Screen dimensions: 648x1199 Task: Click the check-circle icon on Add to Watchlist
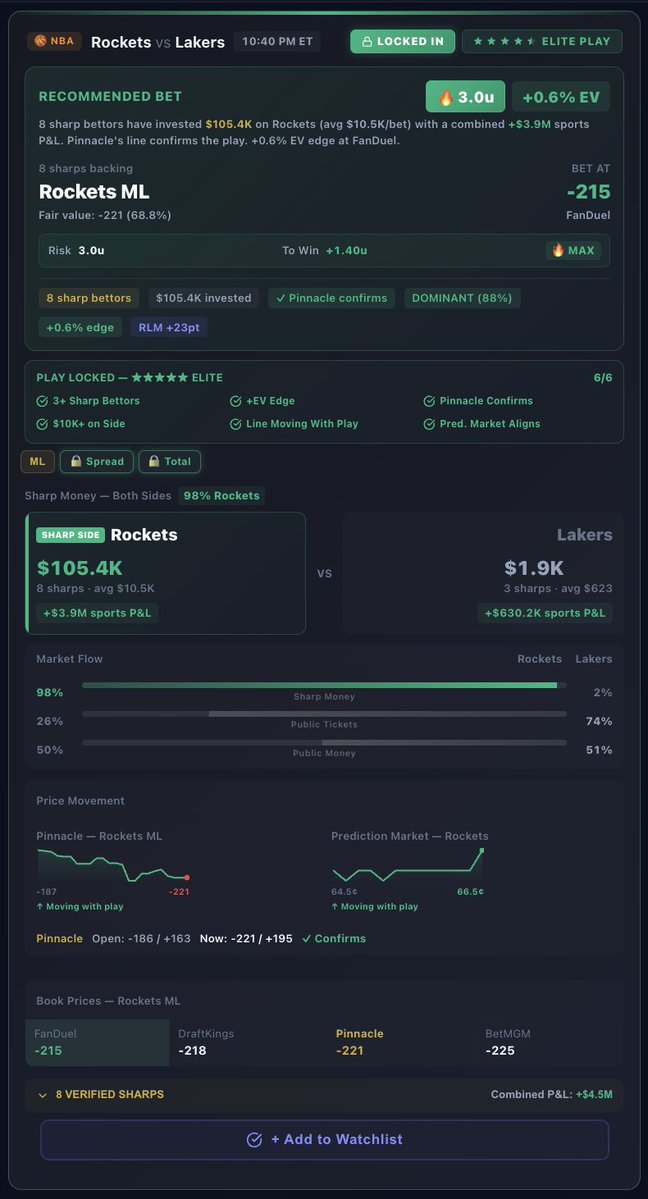(255, 1139)
